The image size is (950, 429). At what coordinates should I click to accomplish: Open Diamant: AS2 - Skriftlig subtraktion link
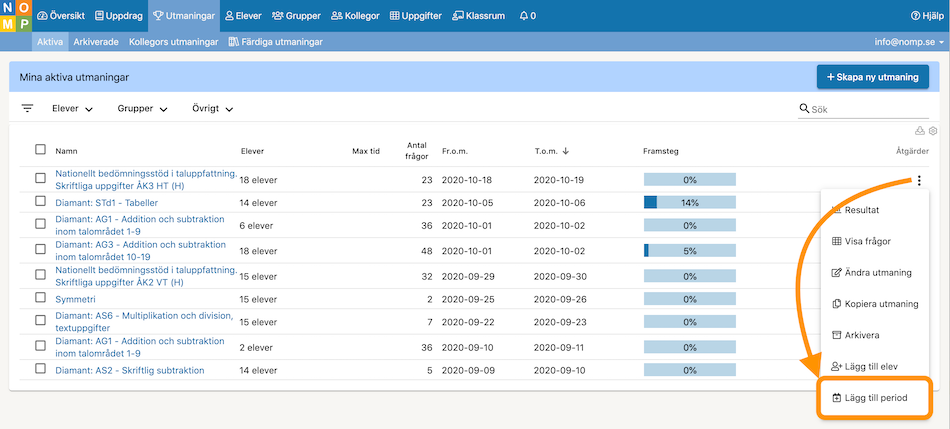[x=130, y=370]
